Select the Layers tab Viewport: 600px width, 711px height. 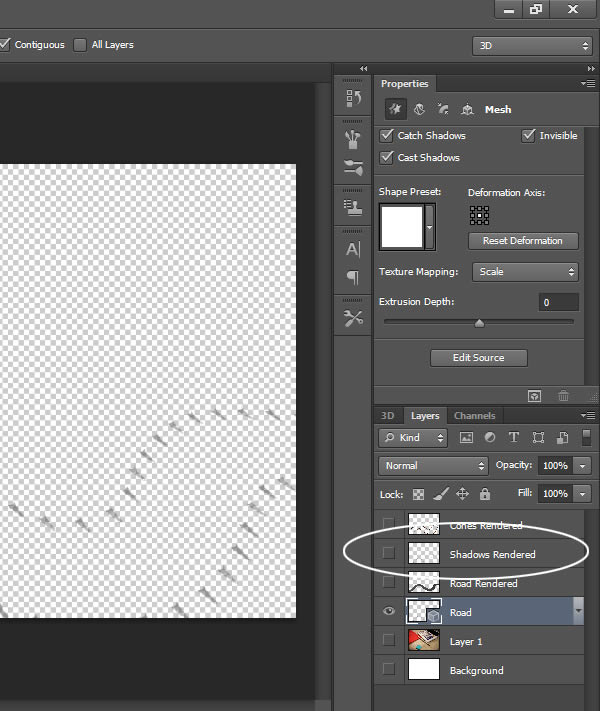(425, 416)
